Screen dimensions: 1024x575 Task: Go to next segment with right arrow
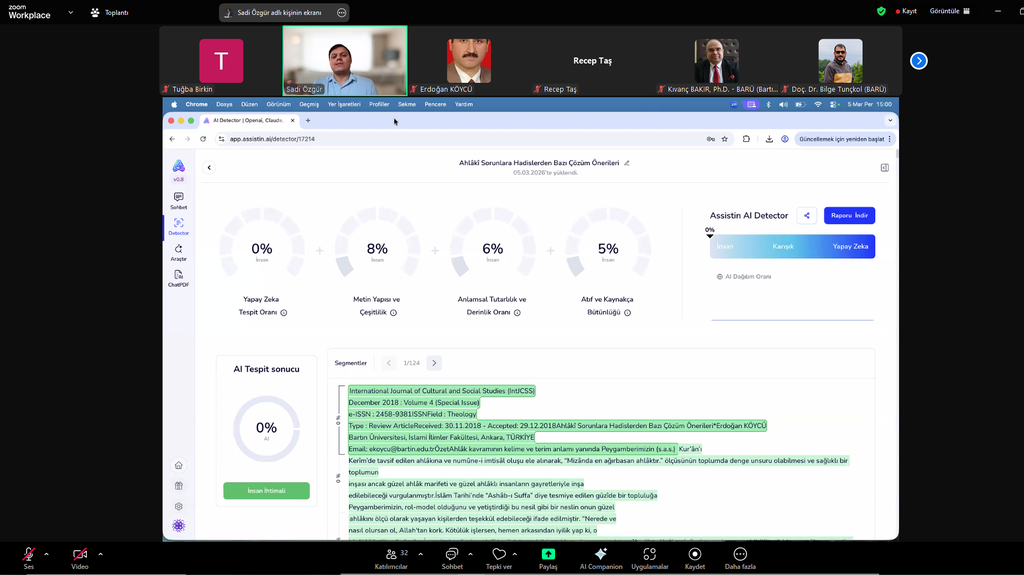(434, 363)
